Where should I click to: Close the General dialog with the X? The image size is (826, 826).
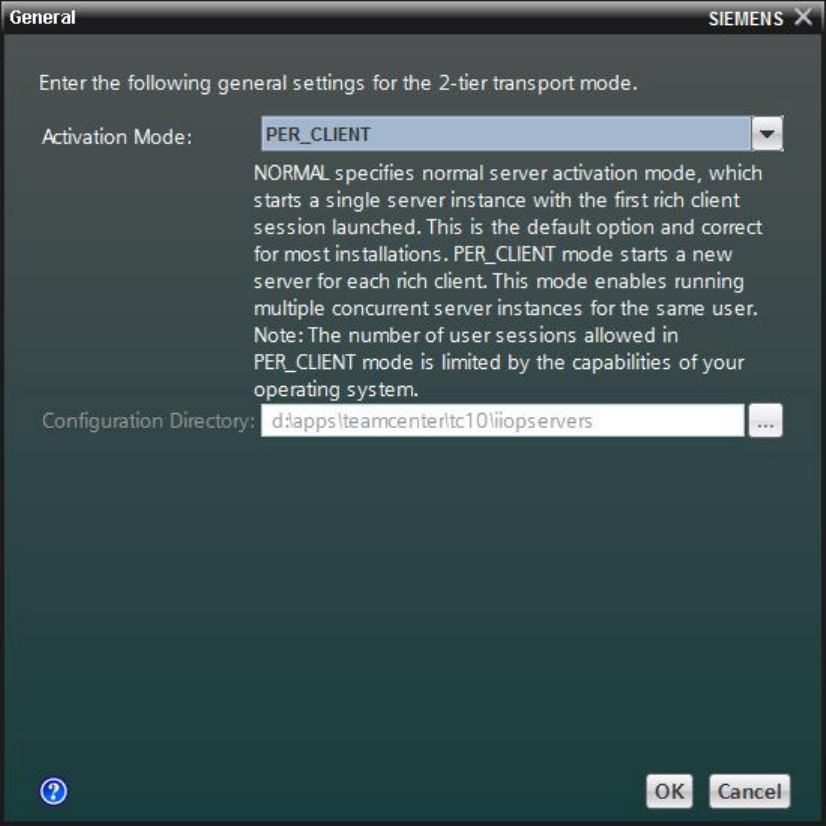point(803,17)
